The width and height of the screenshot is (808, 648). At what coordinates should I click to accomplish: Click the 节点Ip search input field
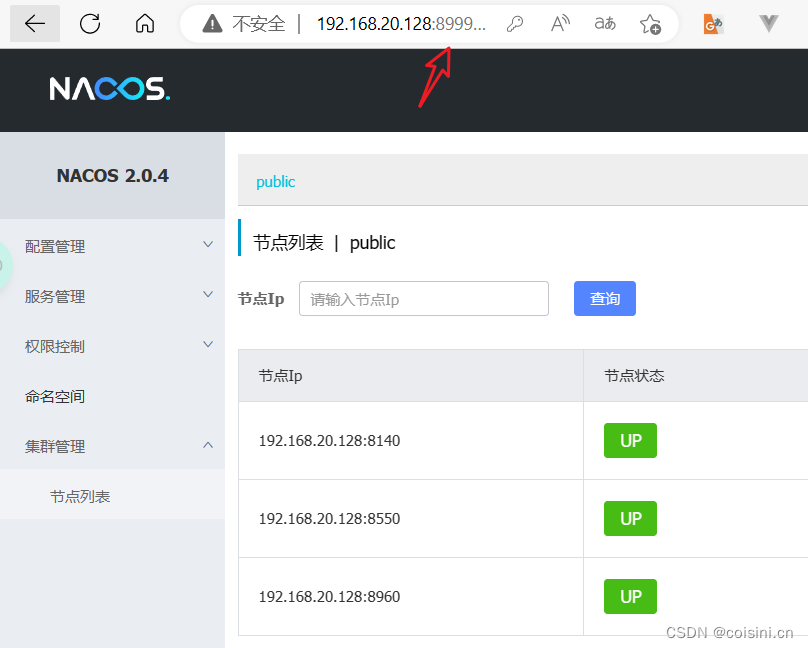(x=424, y=299)
